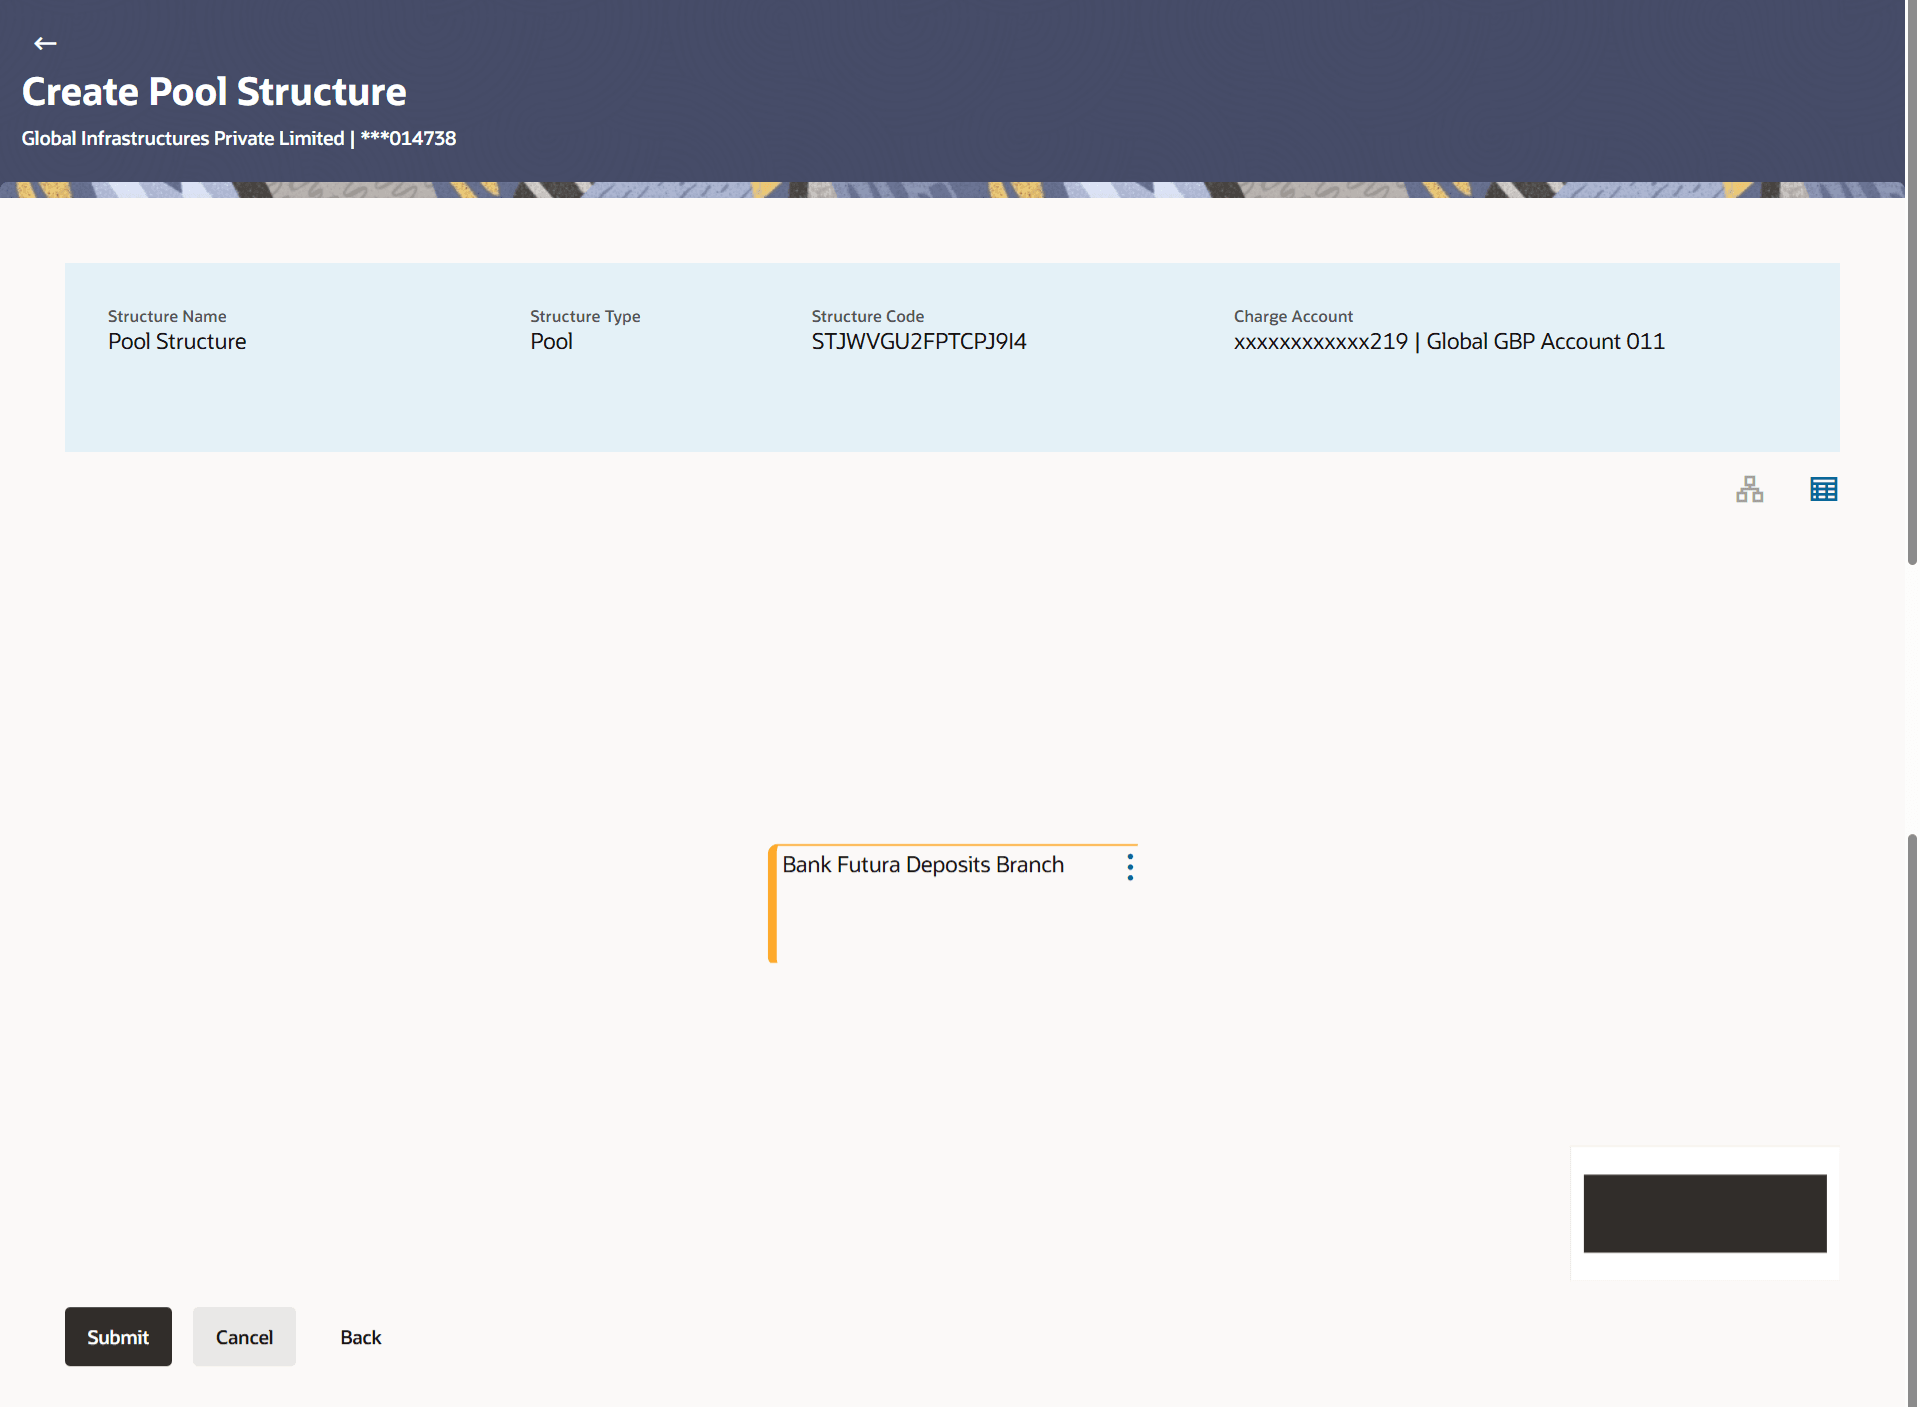Click the dark minimap overview viewport
The width and height of the screenshot is (1920, 1407).
[x=1704, y=1213]
